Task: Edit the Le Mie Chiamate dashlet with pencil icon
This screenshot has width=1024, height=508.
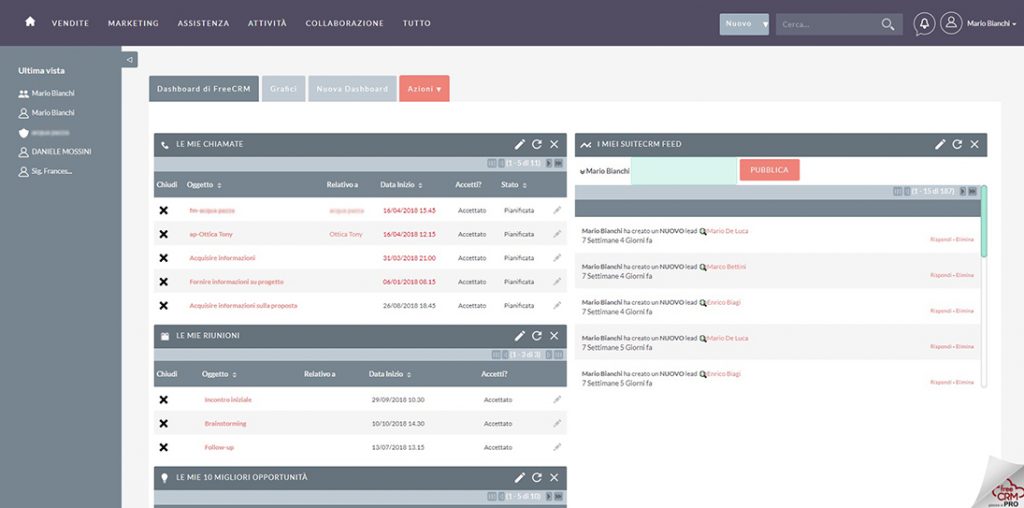Action: [x=520, y=144]
